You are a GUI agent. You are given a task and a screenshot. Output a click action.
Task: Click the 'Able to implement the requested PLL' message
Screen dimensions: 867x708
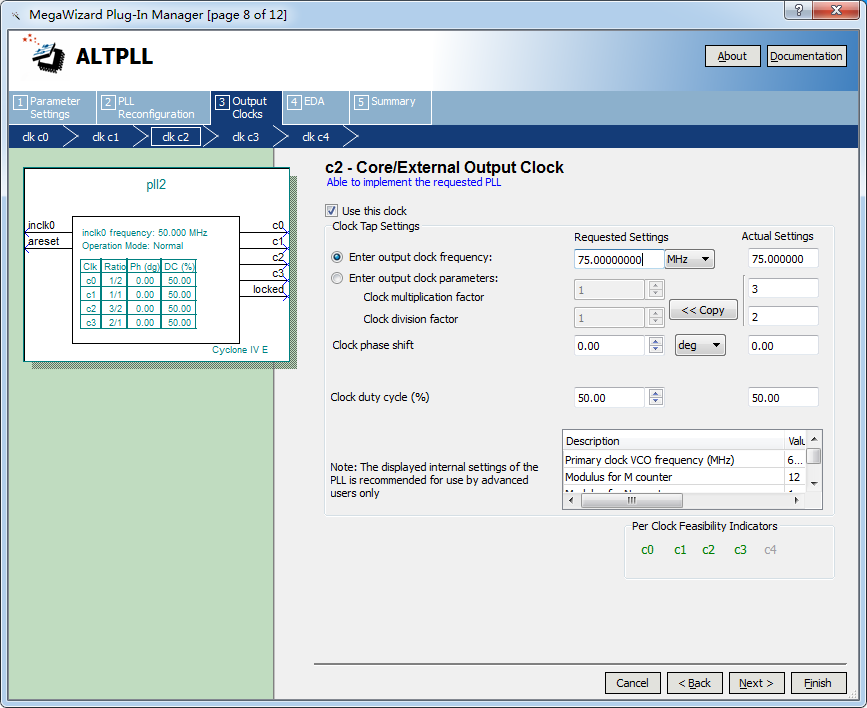(414, 182)
